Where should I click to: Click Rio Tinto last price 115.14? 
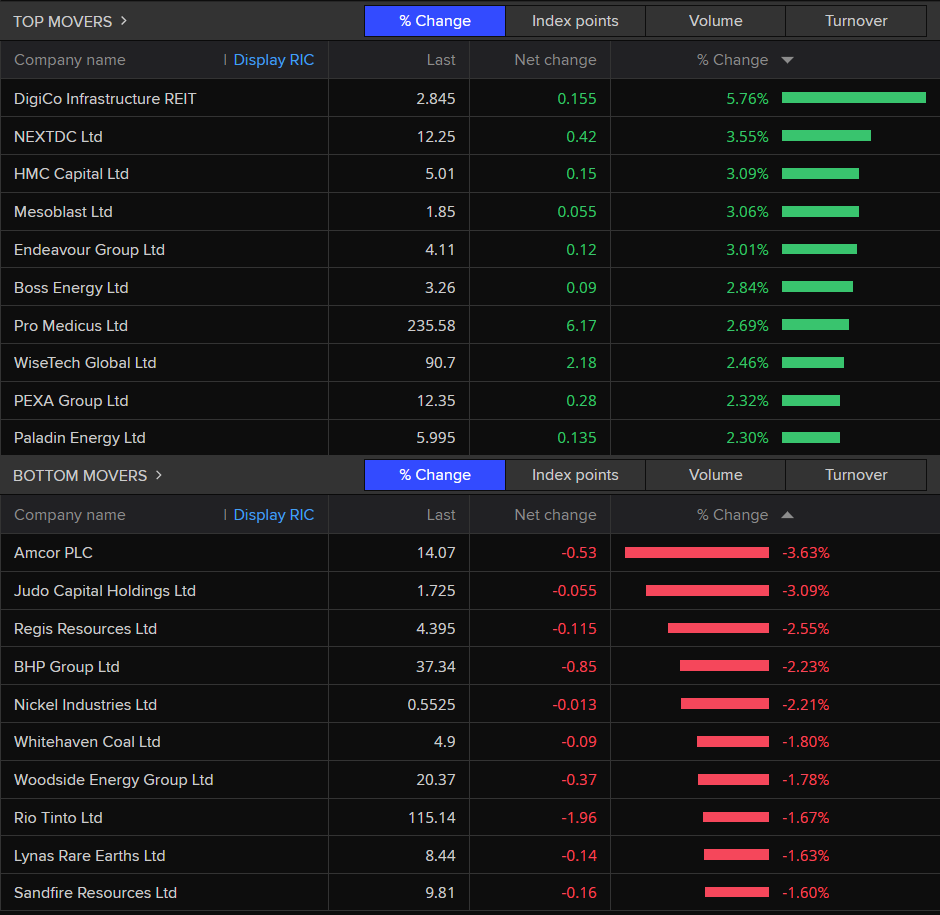[432, 818]
